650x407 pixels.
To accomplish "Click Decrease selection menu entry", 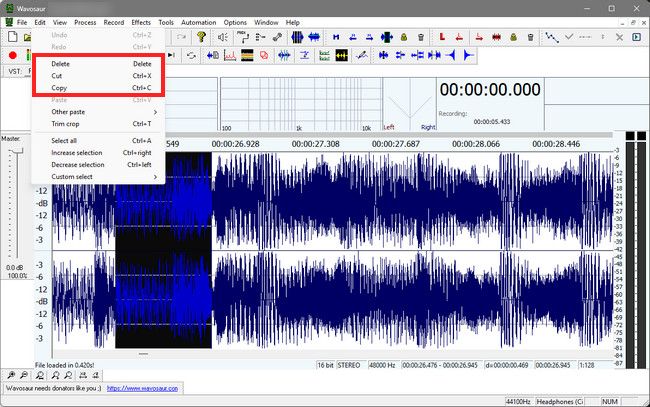I will (99, 165).
